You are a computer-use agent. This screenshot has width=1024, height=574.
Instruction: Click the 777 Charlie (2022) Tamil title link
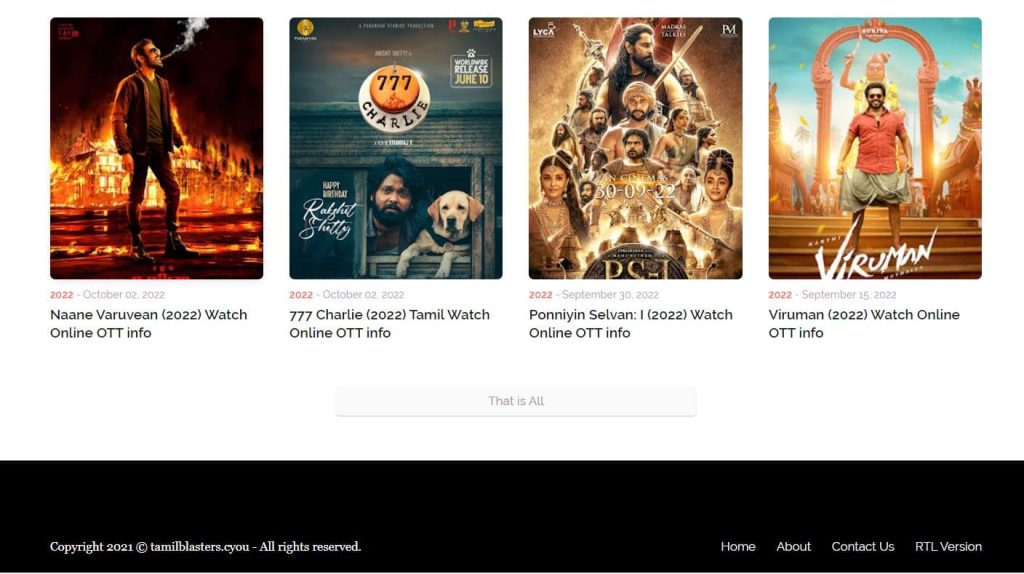[389, 324]
